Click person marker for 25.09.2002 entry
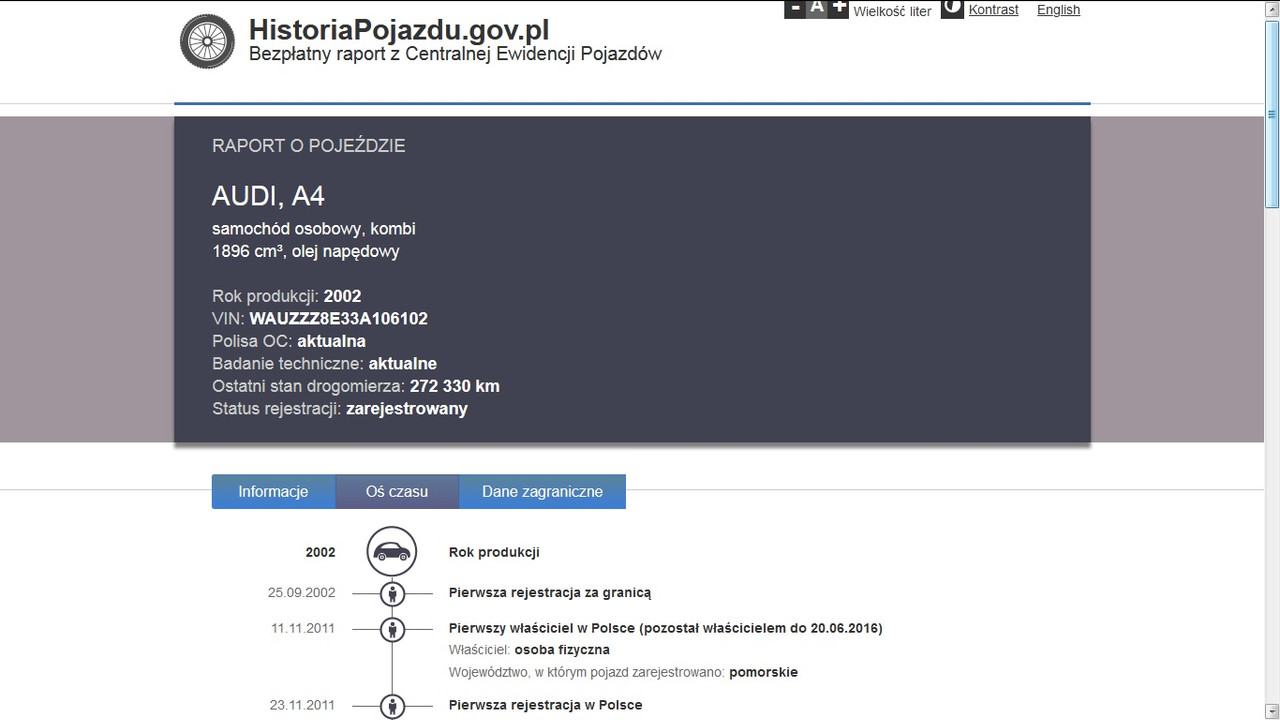This screenshot has height=720, width=1280. click(x=392, y=593)
